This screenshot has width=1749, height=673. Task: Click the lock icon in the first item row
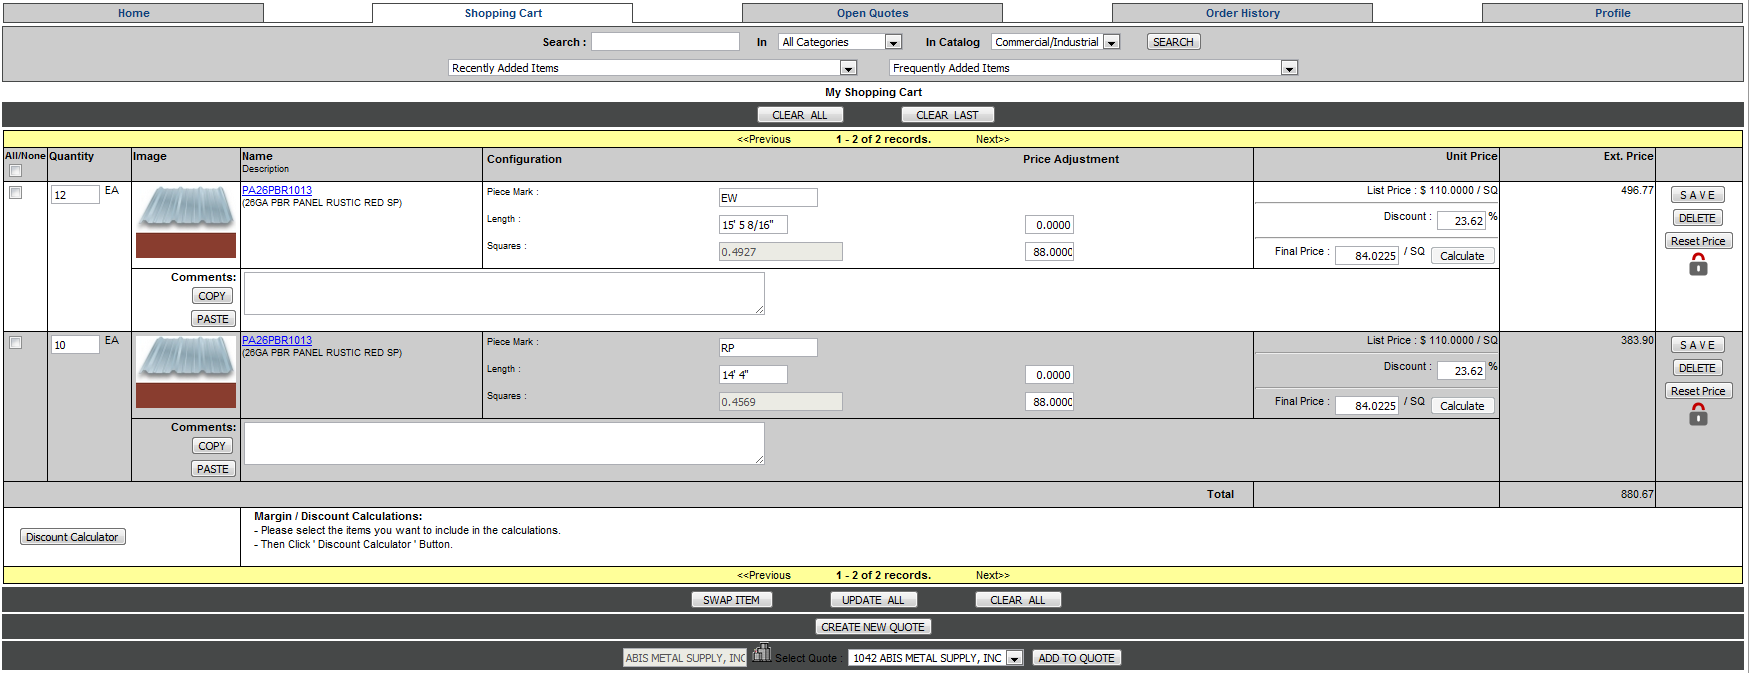(x=1697, y=265)
